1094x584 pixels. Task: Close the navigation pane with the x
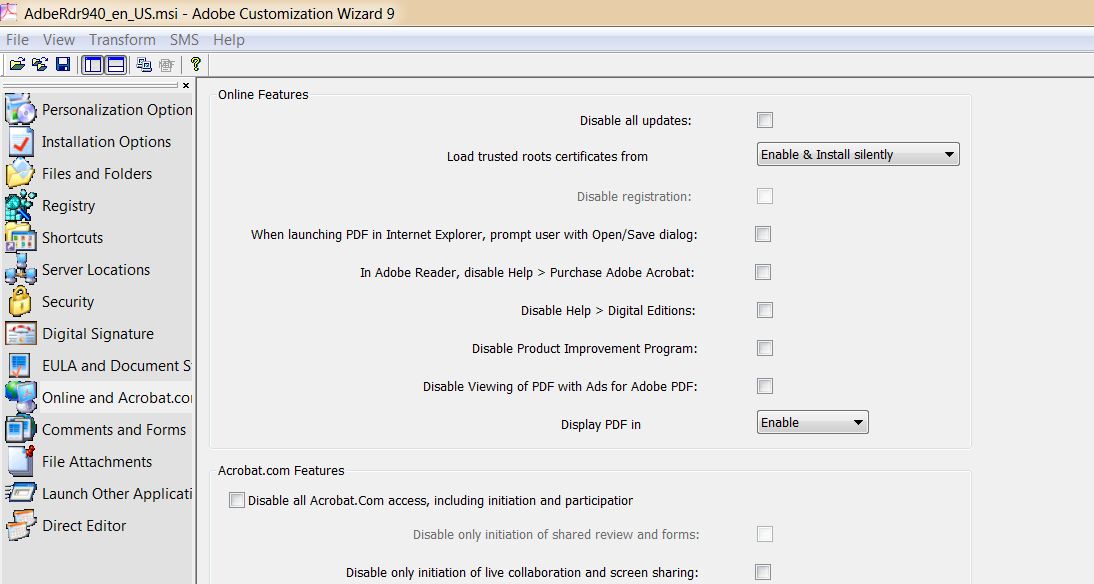point(186,85)
